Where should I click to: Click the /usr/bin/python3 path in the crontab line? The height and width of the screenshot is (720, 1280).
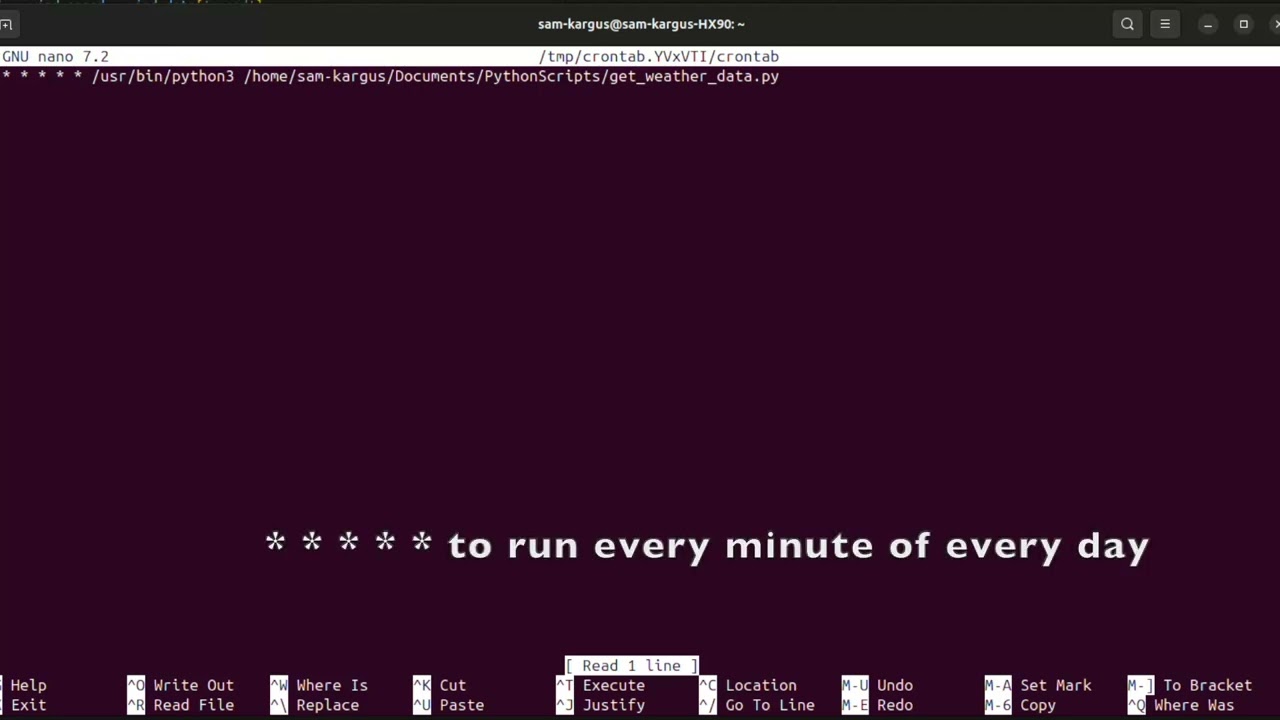pos(163,76)
